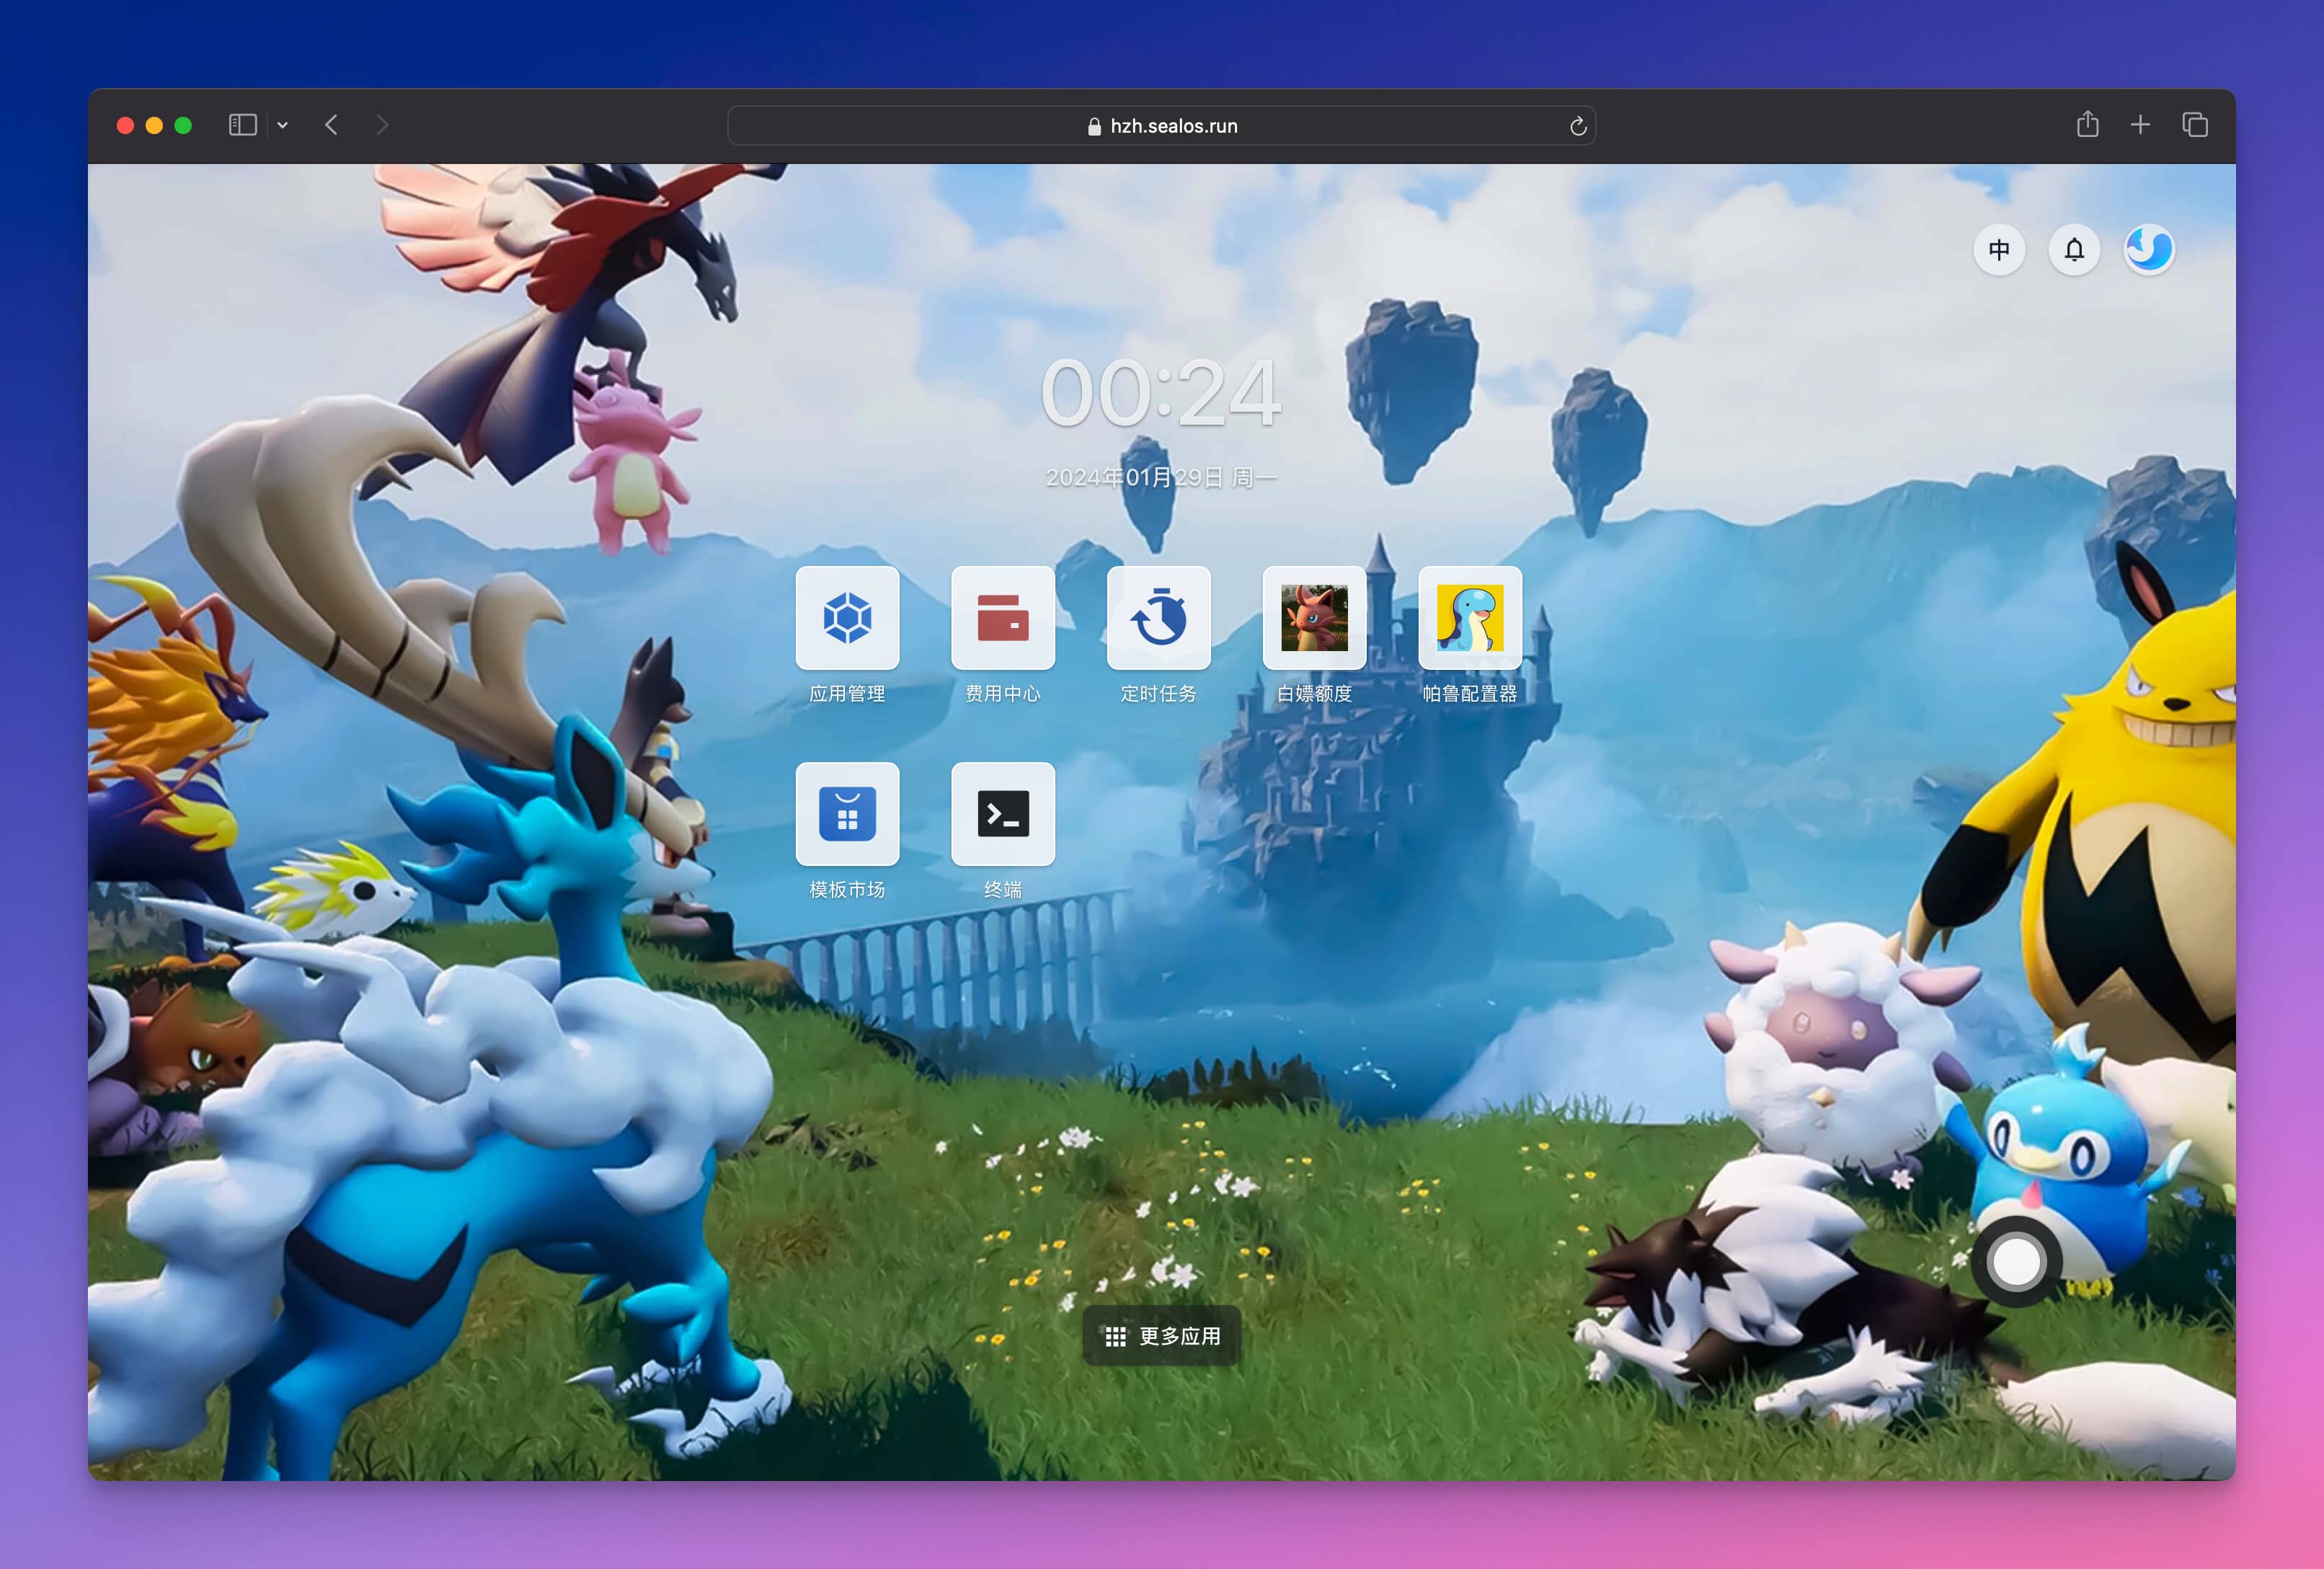Reload the current page
The width and height of the screenshot is (2324, 1569).
pyautogui.click(x=1577, y=126)
